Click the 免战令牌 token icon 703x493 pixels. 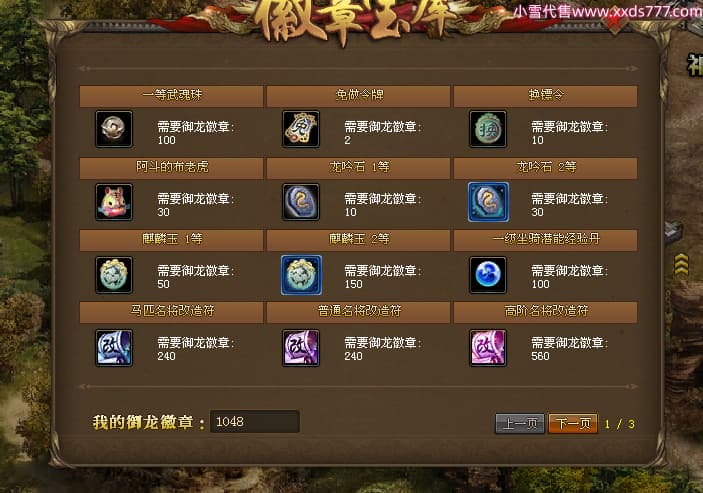coord(301,129)
